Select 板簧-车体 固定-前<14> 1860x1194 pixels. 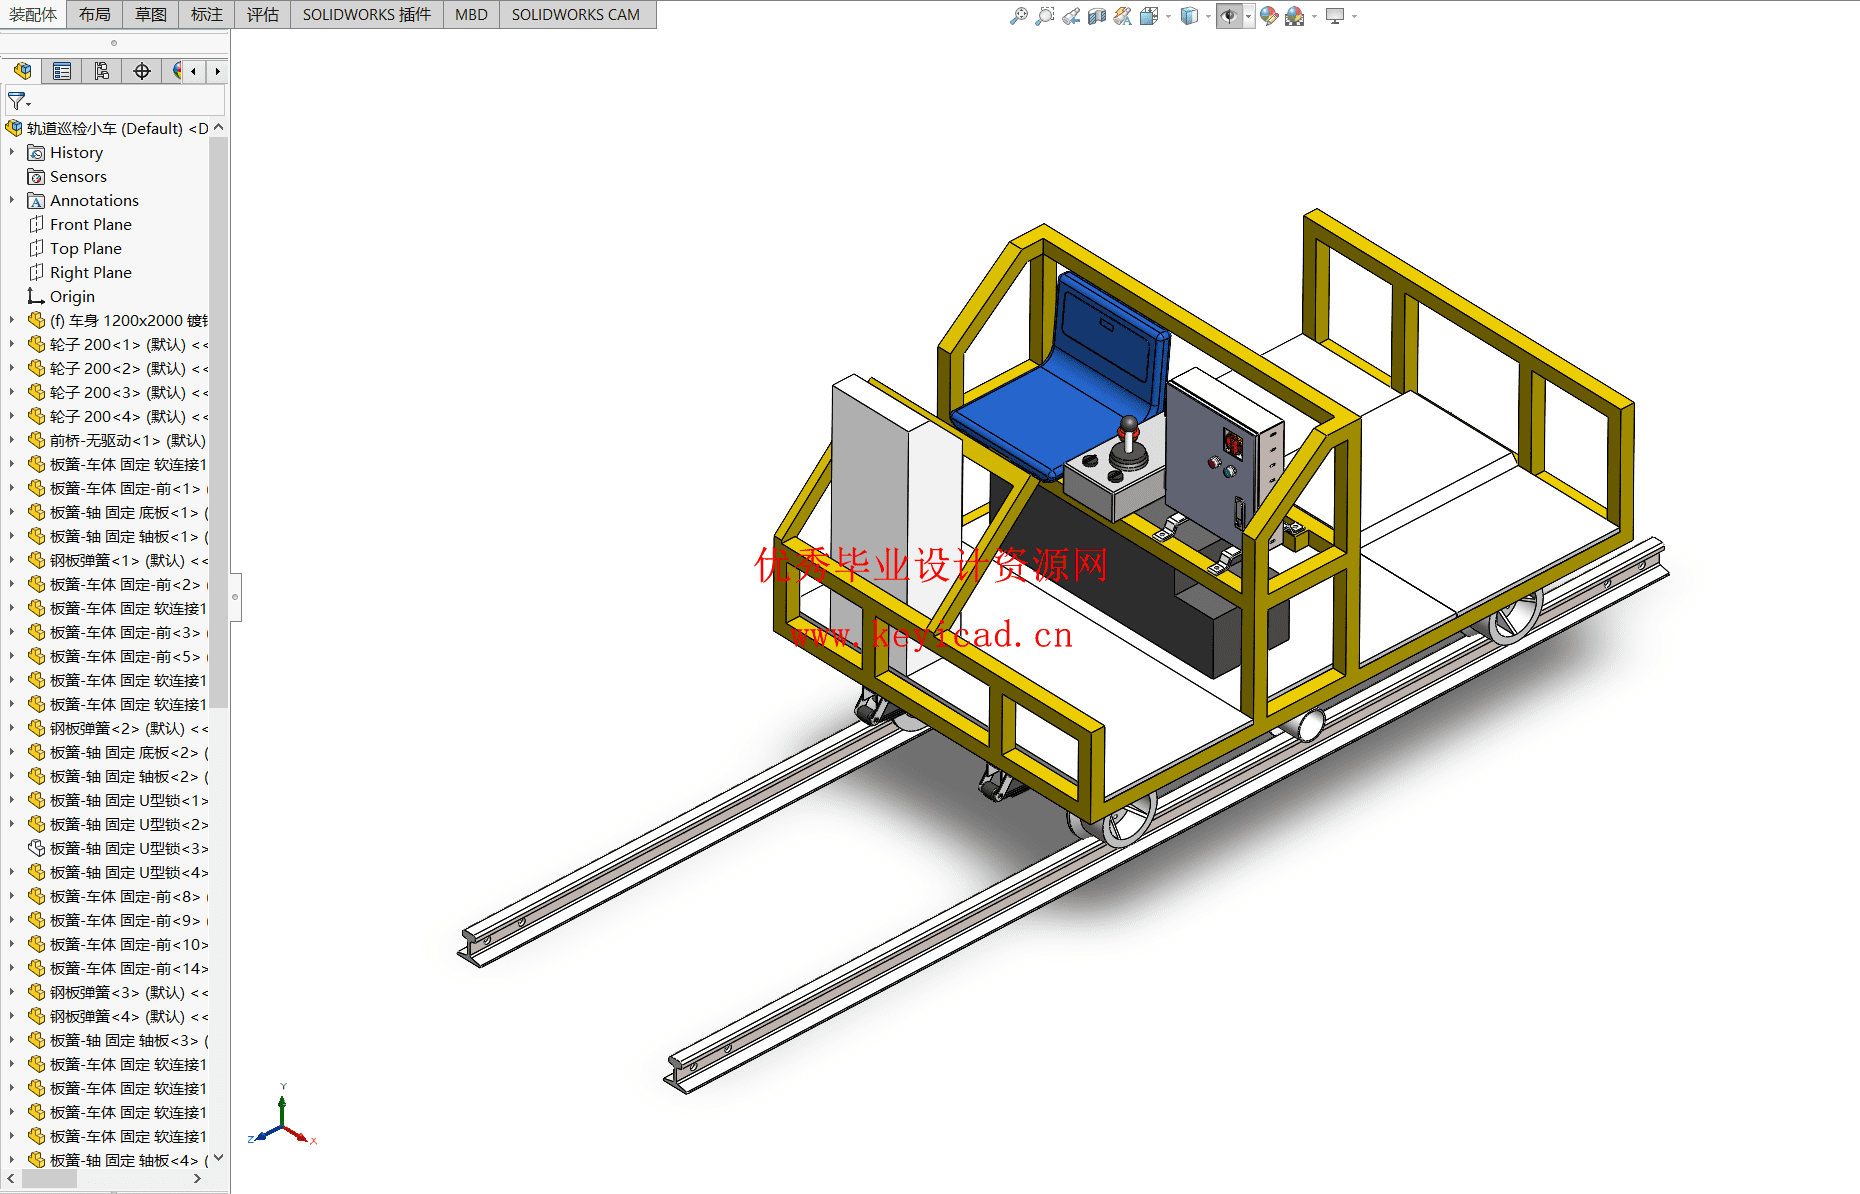click(x=118, y=968)
